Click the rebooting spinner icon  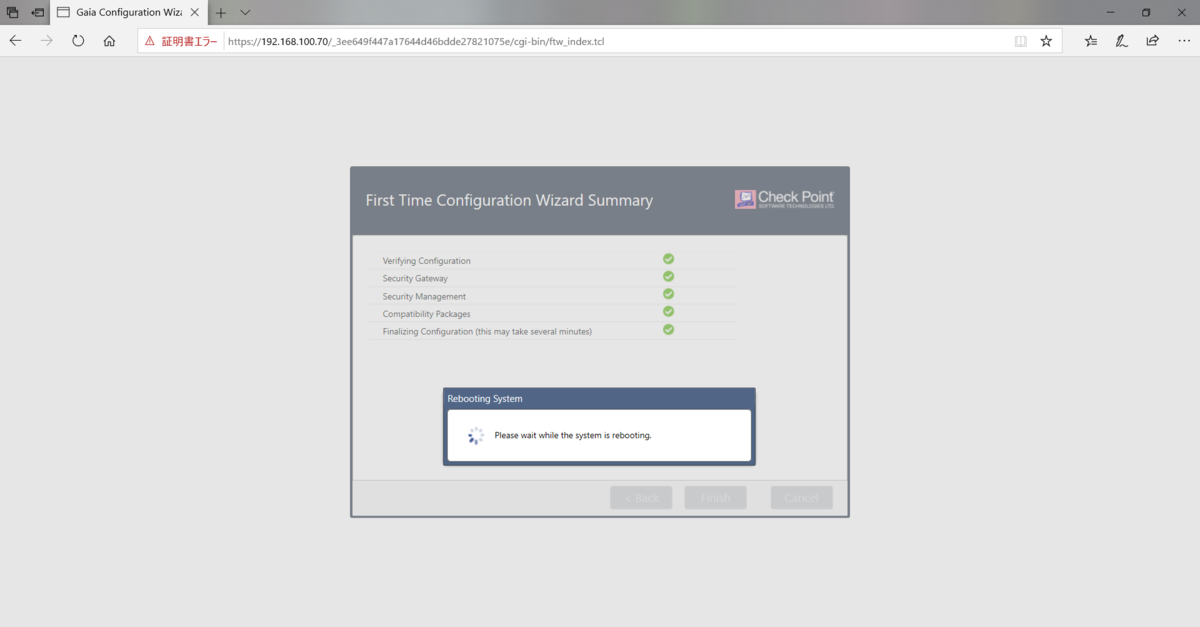476,436
